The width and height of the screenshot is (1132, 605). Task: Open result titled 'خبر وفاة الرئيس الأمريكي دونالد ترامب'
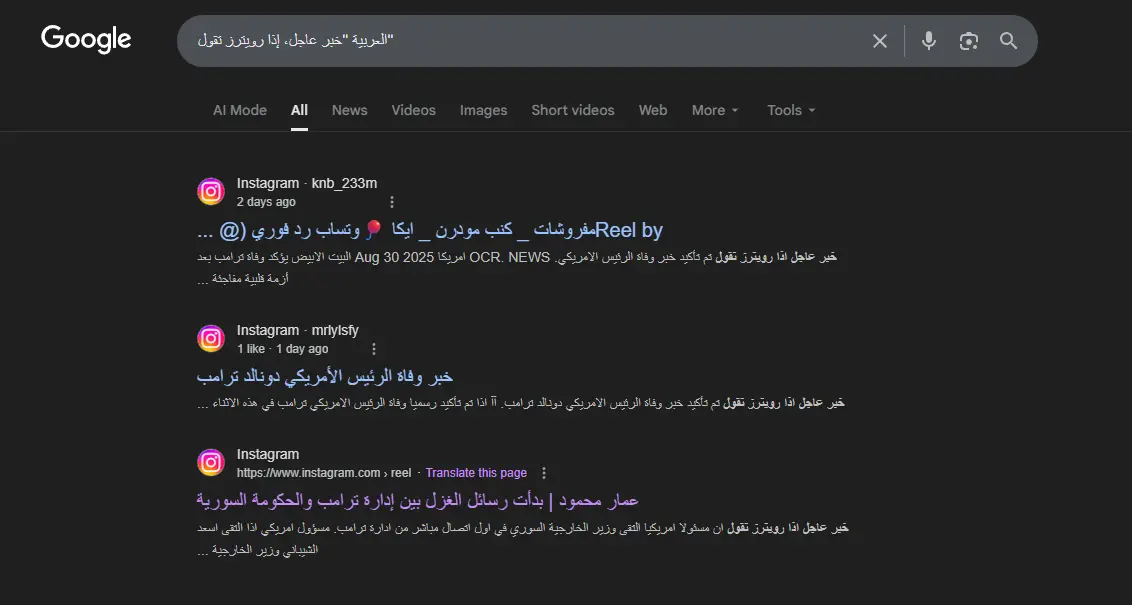tap(325, 376)
